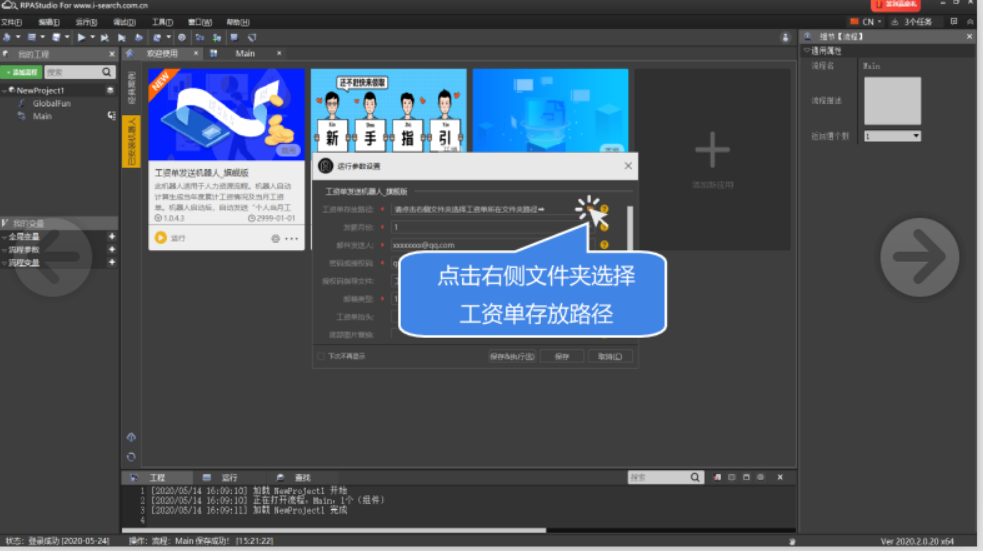Collapse the 流程变量 section
This screenshot has height=551, width=983.
pos(4,263)
